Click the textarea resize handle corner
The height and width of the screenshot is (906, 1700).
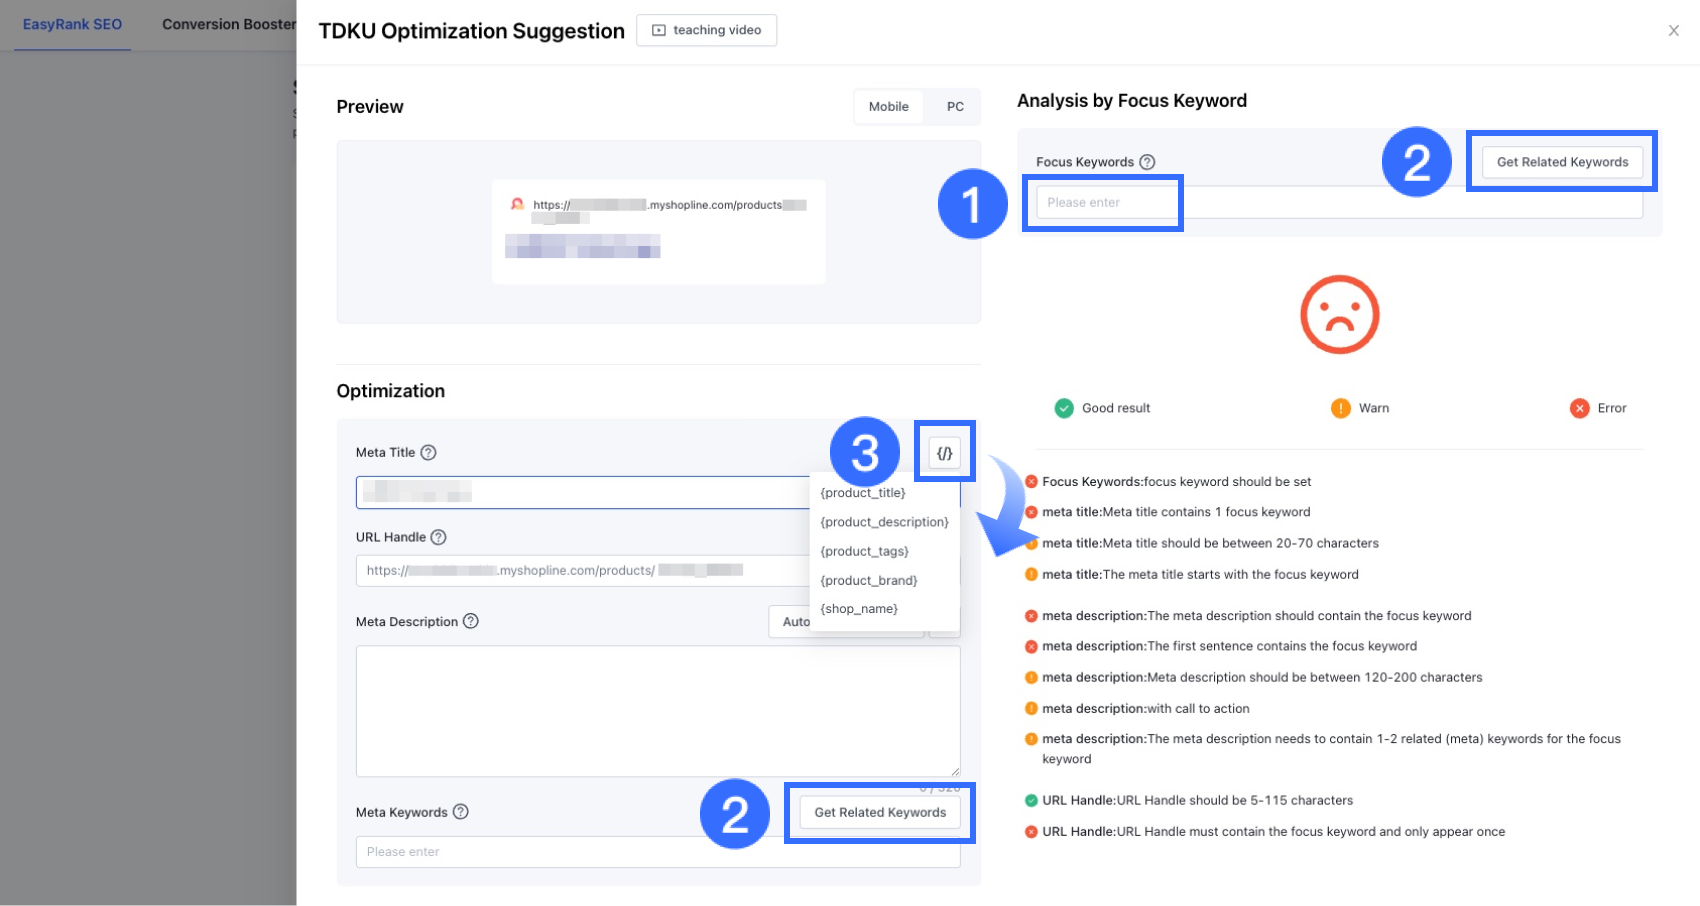coord(955,771)
